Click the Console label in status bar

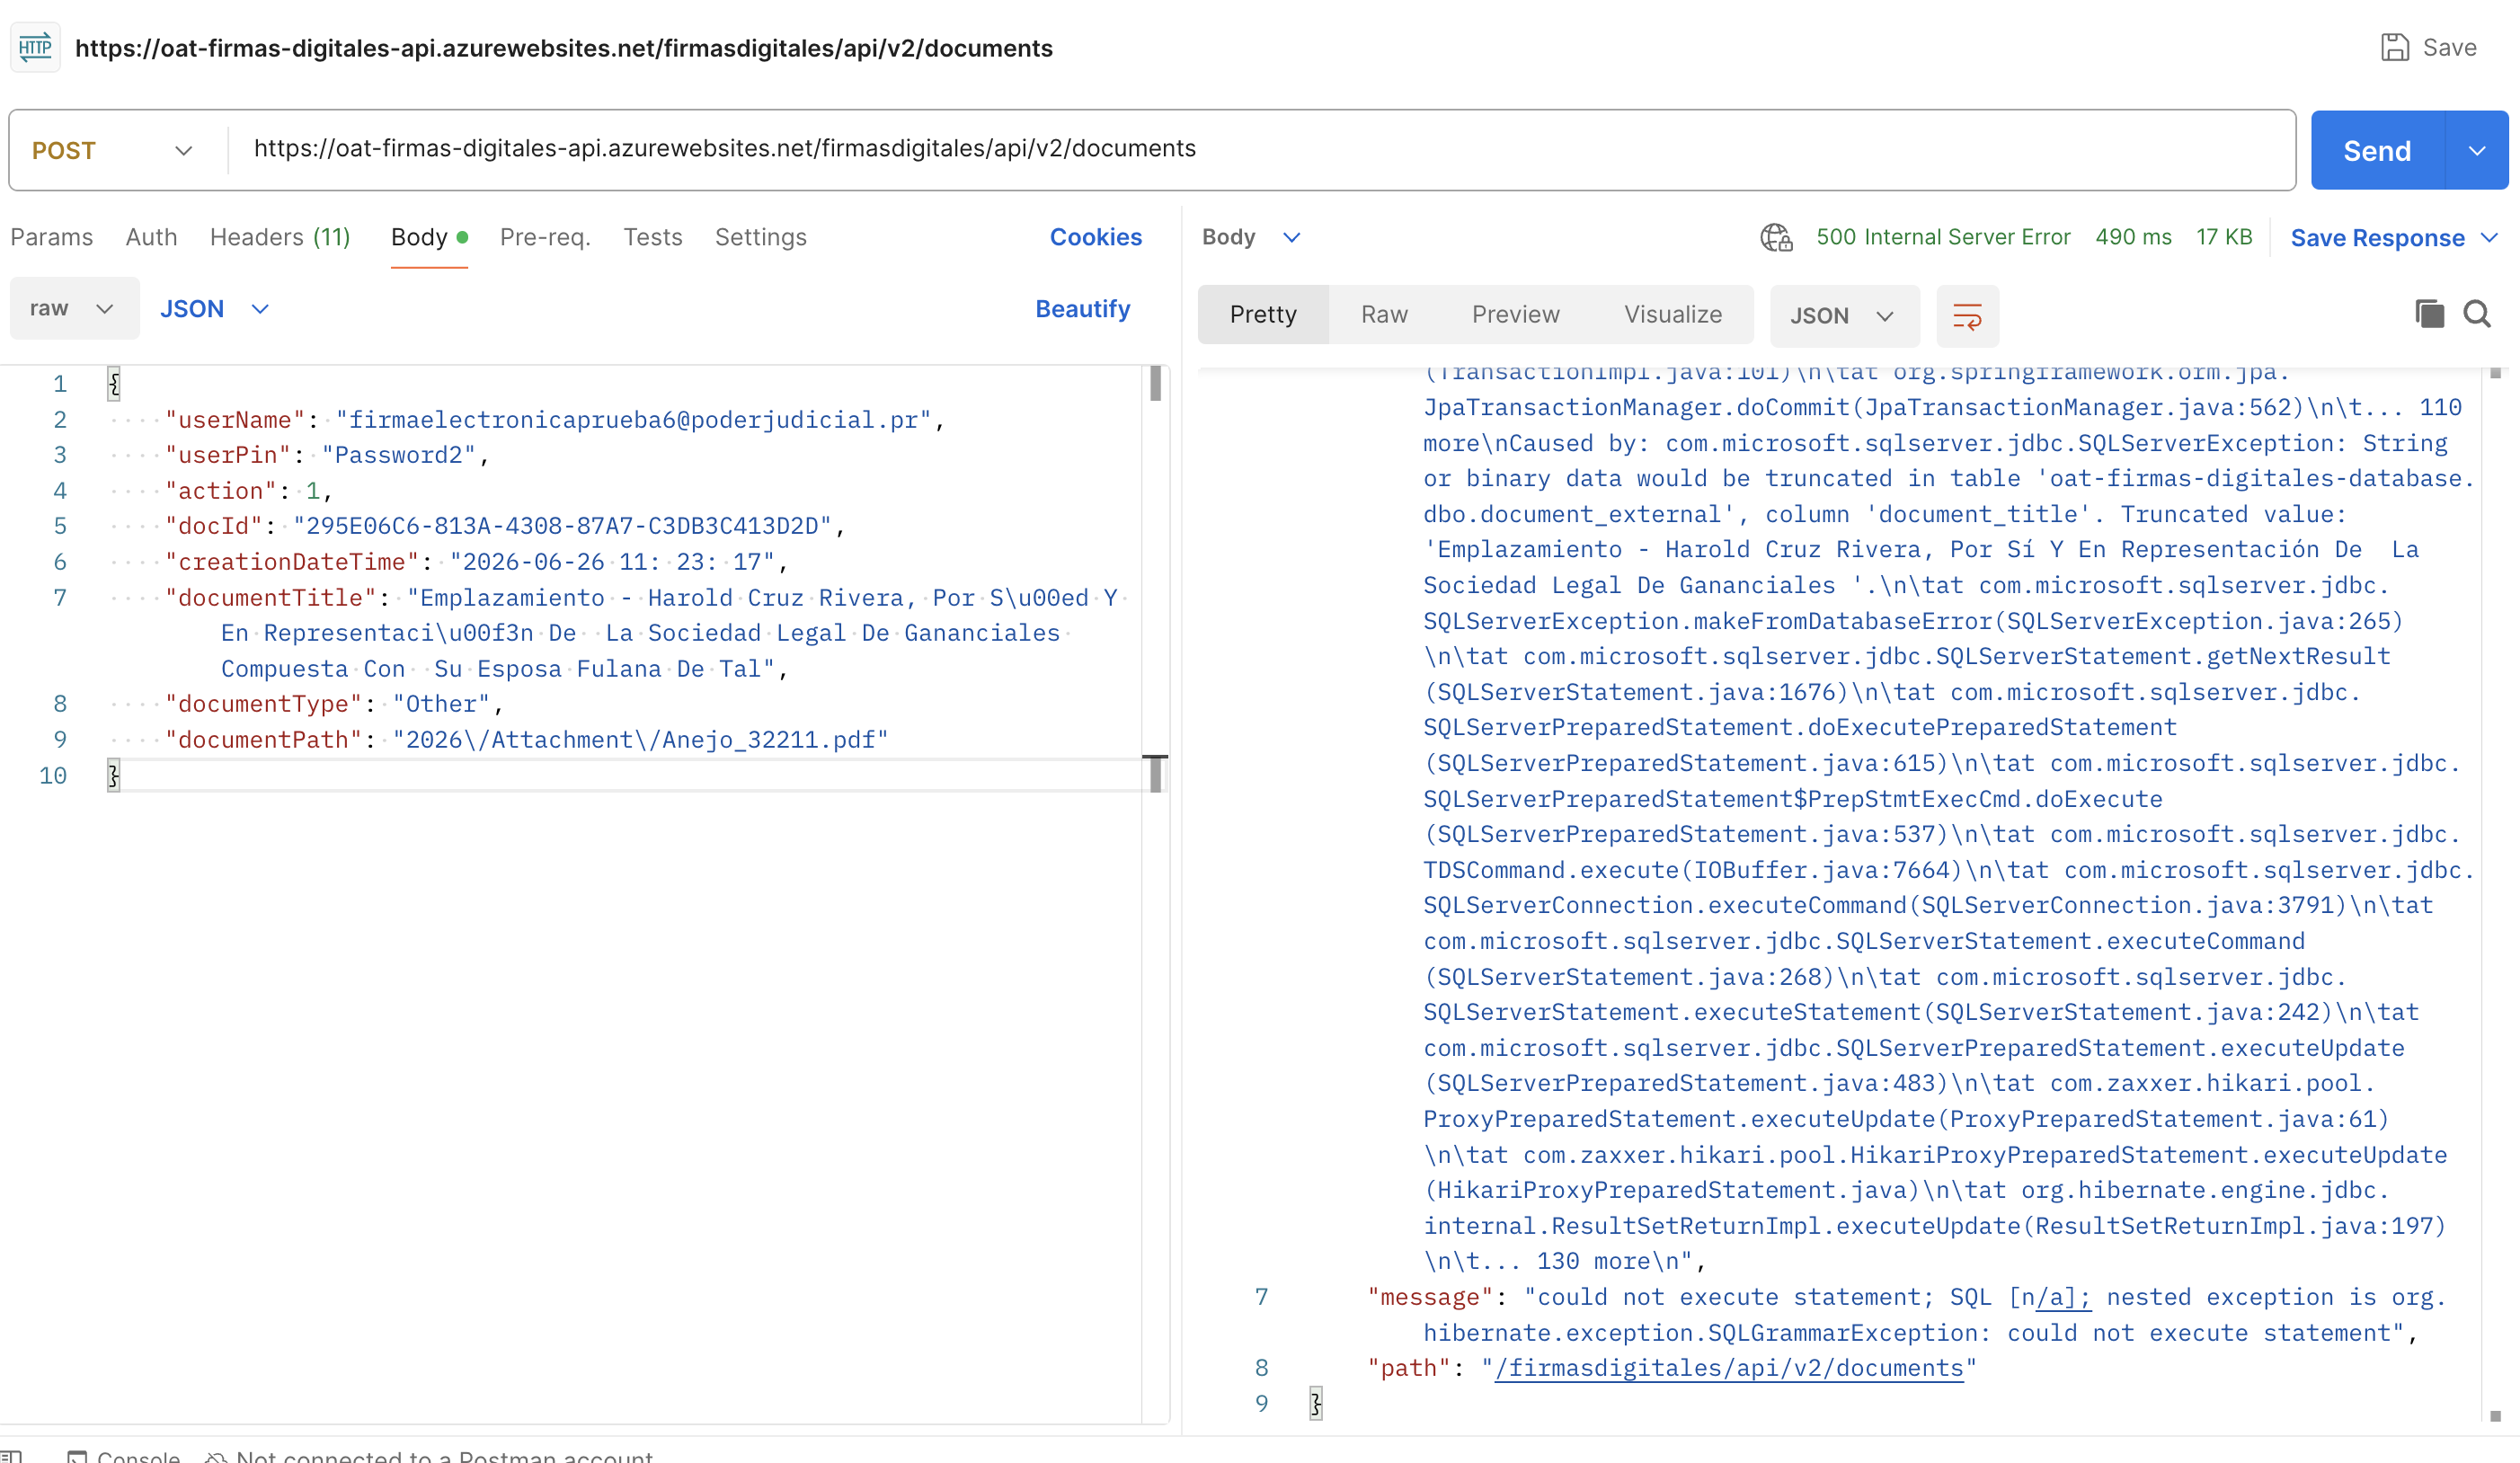point(138,1456)
